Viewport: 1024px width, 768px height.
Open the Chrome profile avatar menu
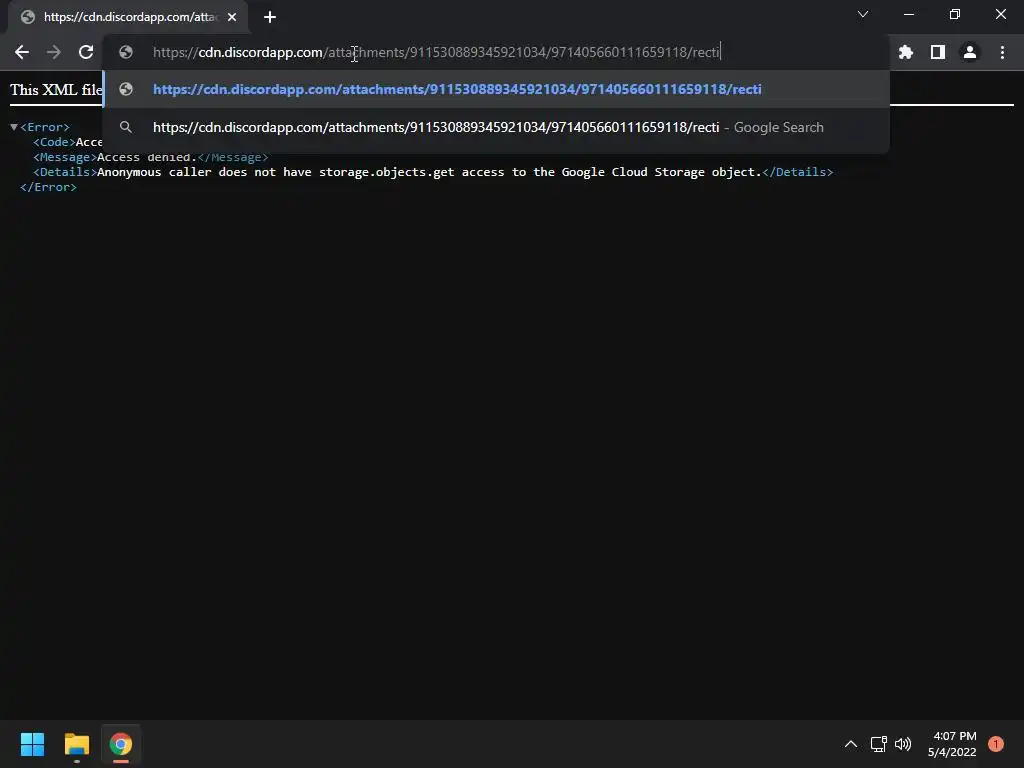tap(969, 52)
